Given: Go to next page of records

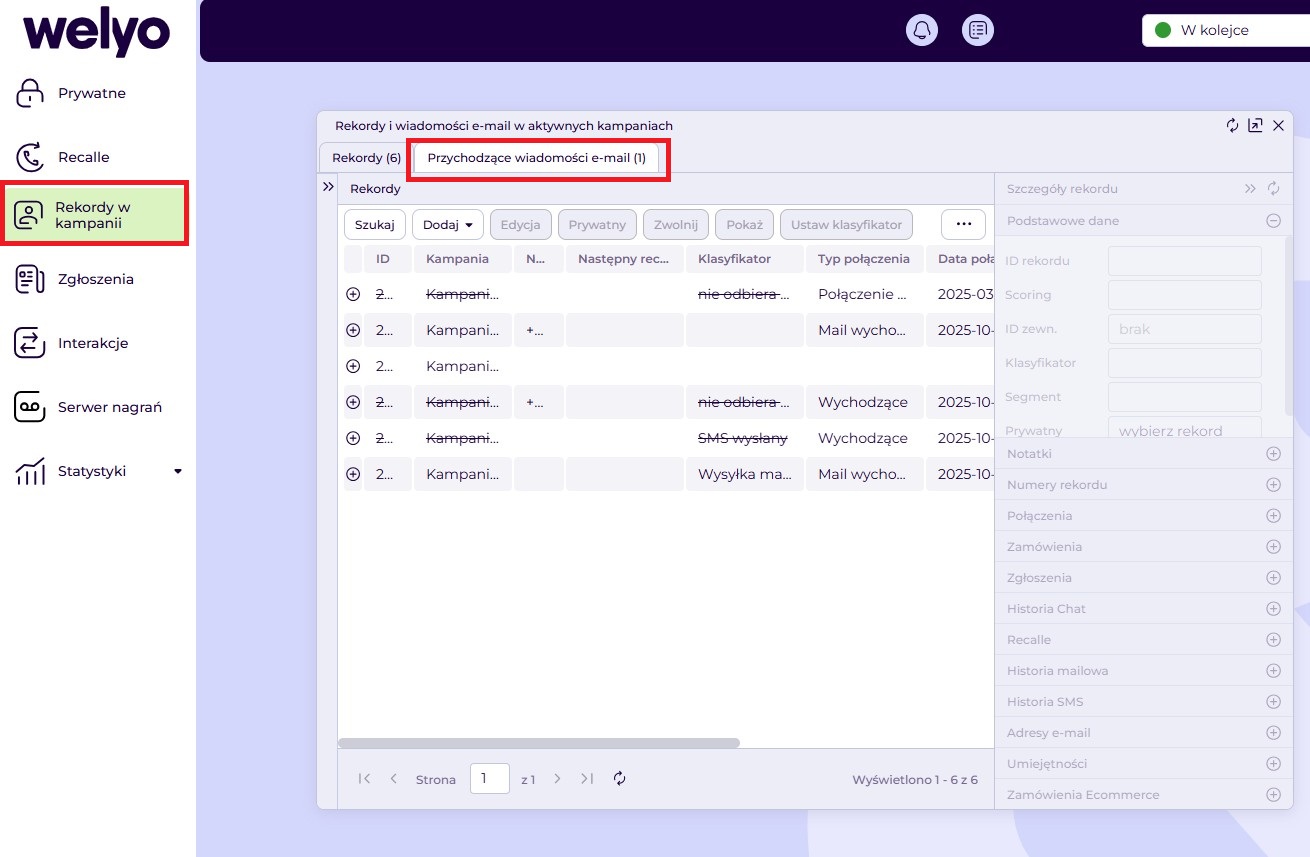Looking at the screenshot, I should click(558, 779).
